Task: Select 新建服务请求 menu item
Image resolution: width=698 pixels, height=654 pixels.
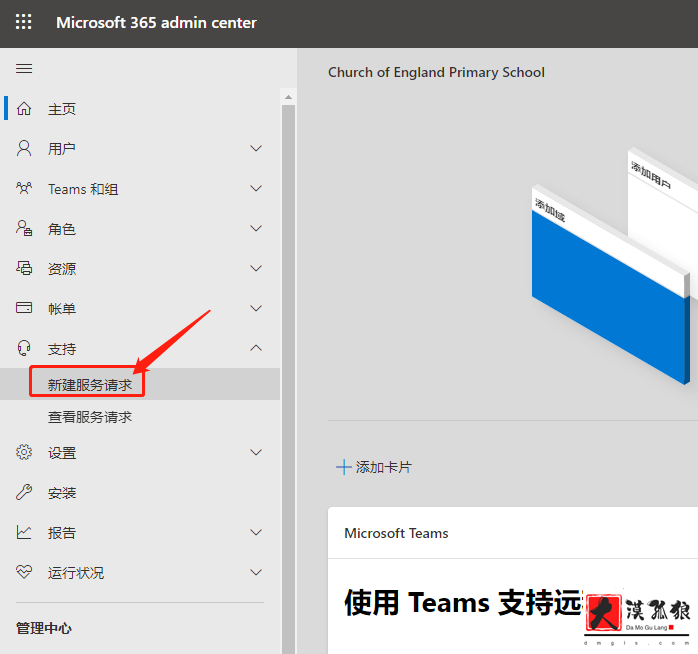Action: point(90,384)
